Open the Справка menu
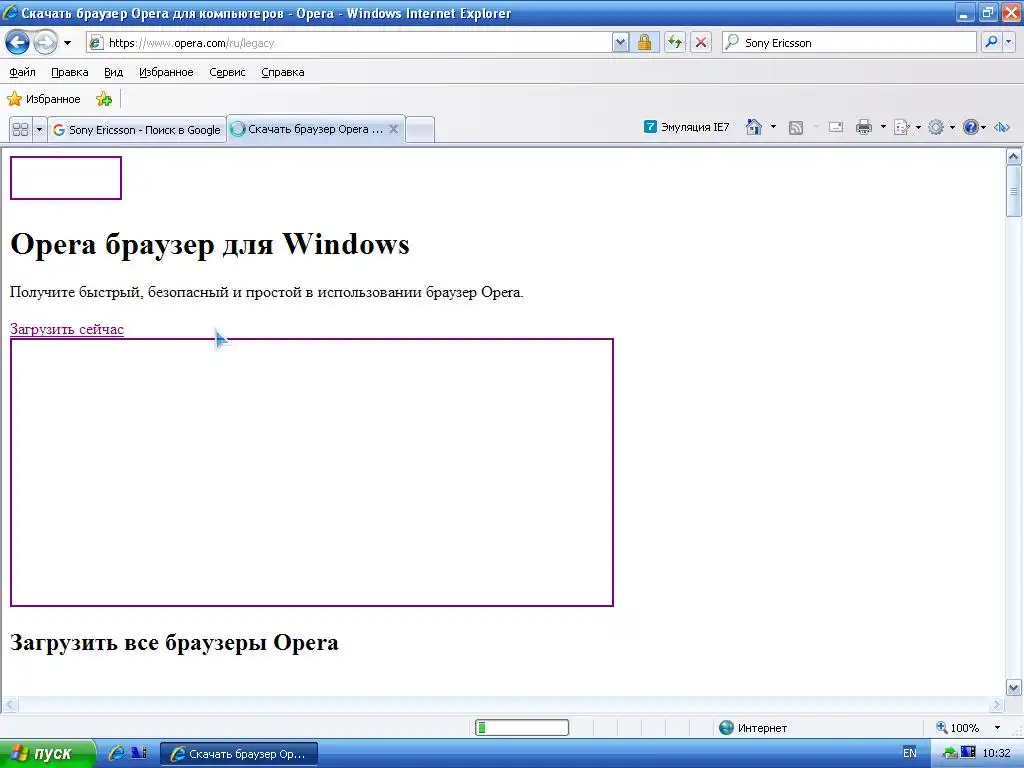Image resolution: width=1024 pixels, height=768 pixels. point(283,72)
